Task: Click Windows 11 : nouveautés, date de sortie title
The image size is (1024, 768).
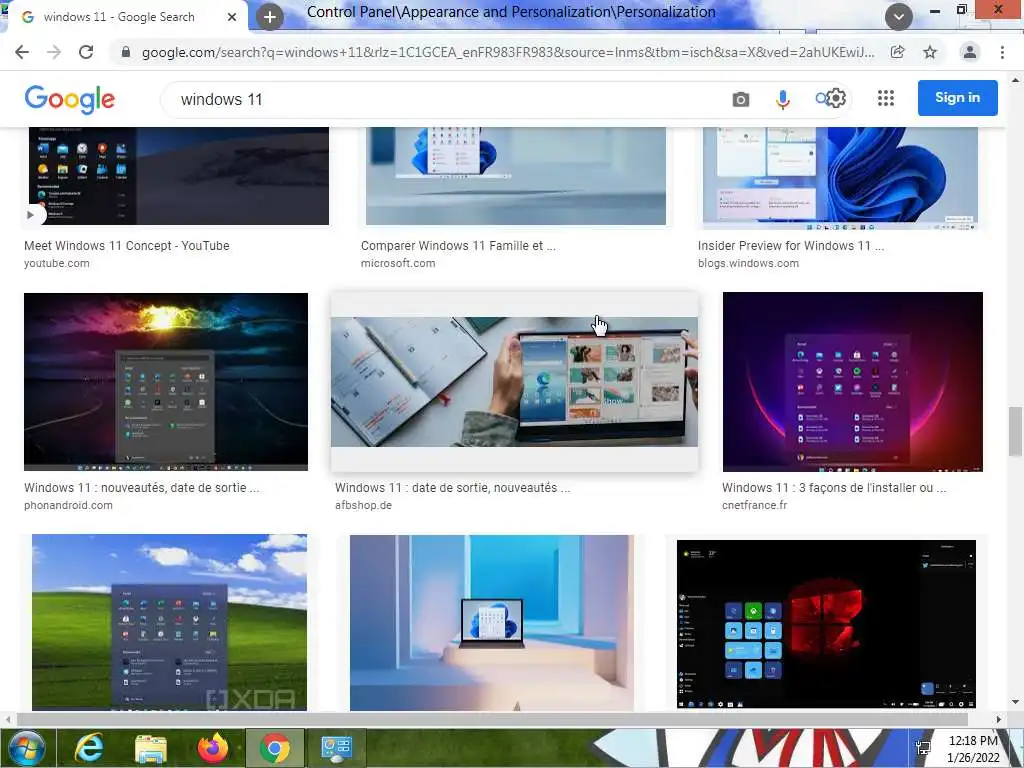Action: (142, 488)
